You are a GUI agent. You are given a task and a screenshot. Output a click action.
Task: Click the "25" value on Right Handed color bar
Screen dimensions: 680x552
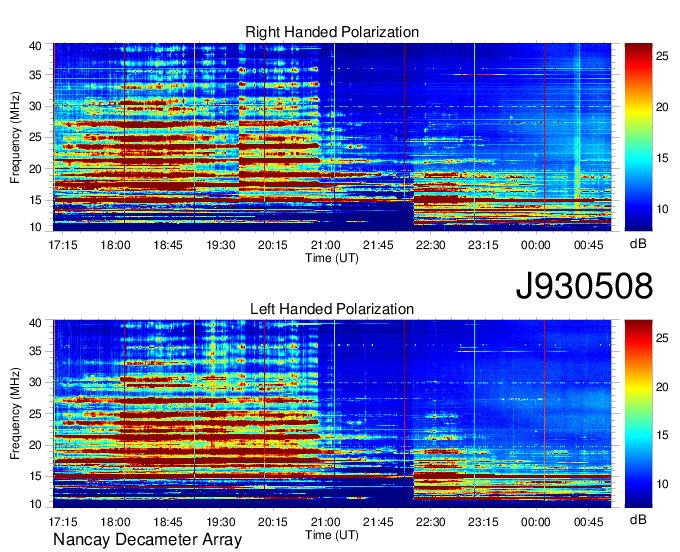click(662, 56)
